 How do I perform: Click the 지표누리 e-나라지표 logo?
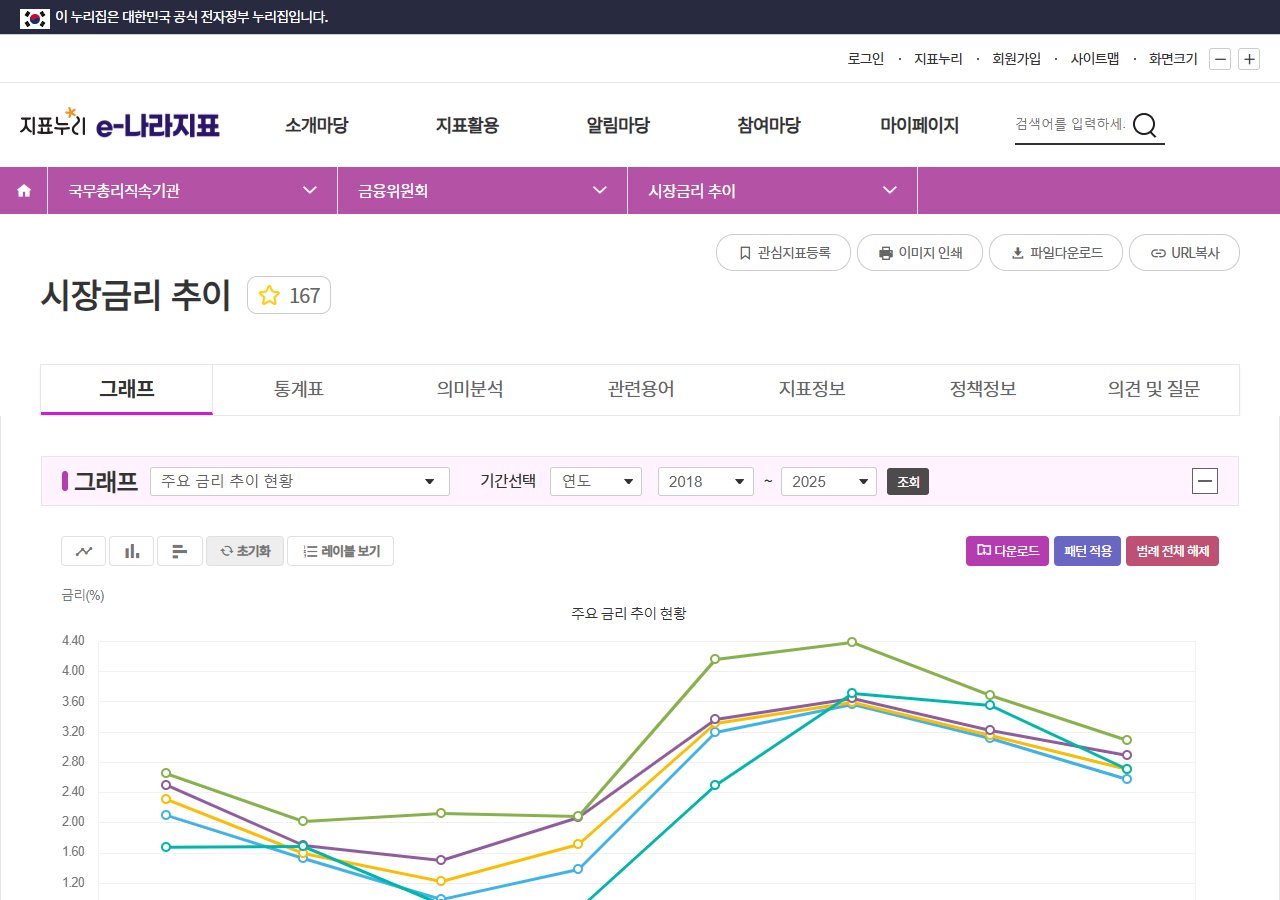pyautogui.click(x=120, y=124)
